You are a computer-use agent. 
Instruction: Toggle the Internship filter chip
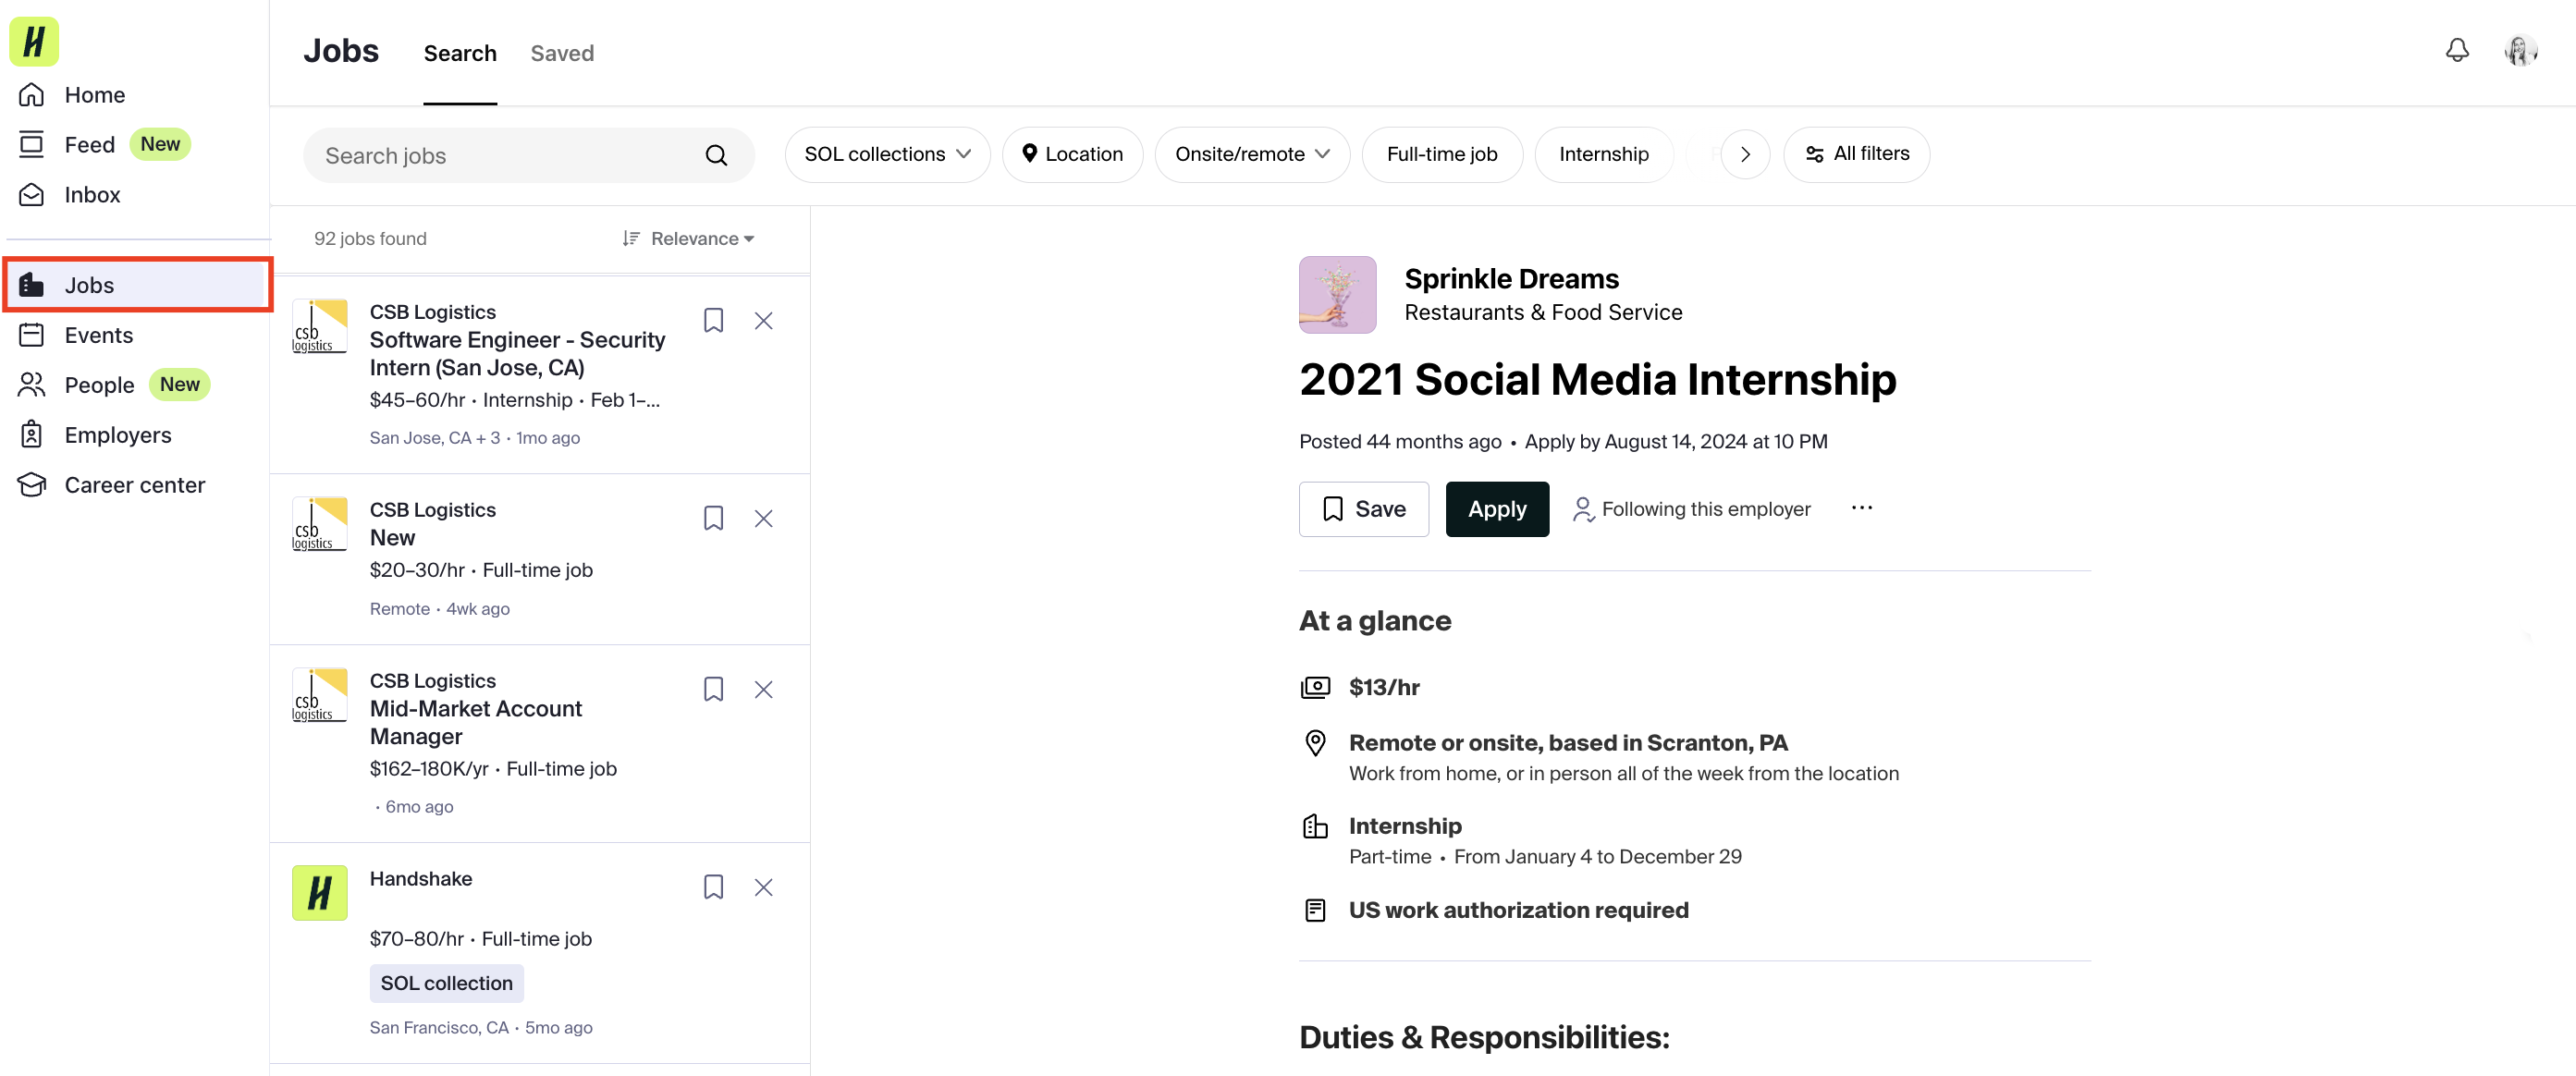(x=1603, y=154)
